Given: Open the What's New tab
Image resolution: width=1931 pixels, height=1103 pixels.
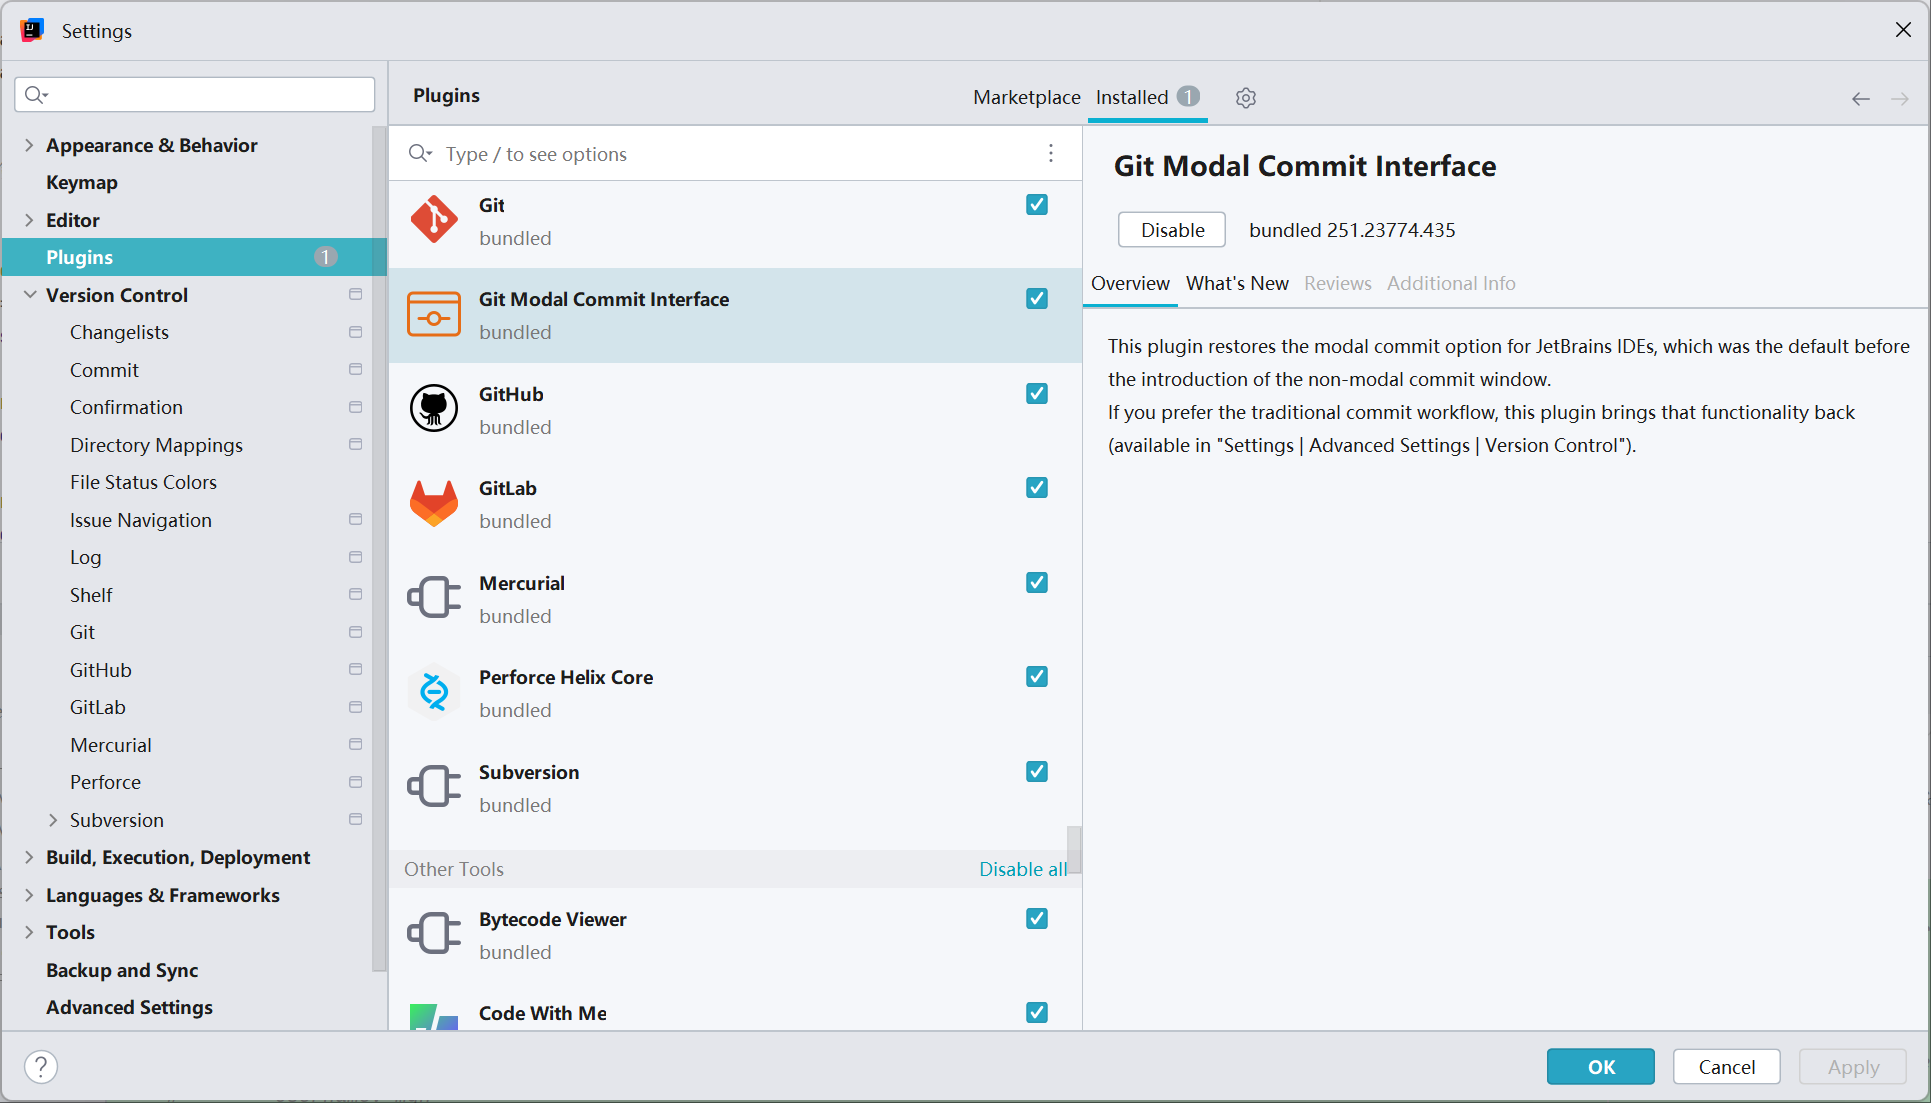Looking at the screenshot, I should point(1237,283).
